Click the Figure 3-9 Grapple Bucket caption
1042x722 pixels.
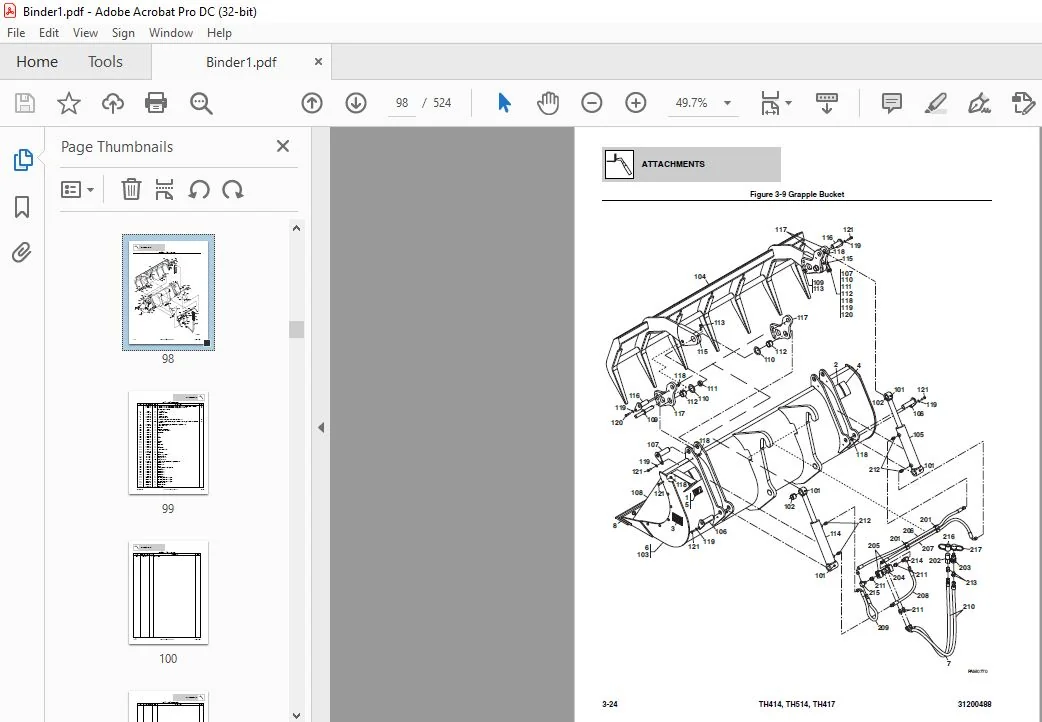[797, 194]
